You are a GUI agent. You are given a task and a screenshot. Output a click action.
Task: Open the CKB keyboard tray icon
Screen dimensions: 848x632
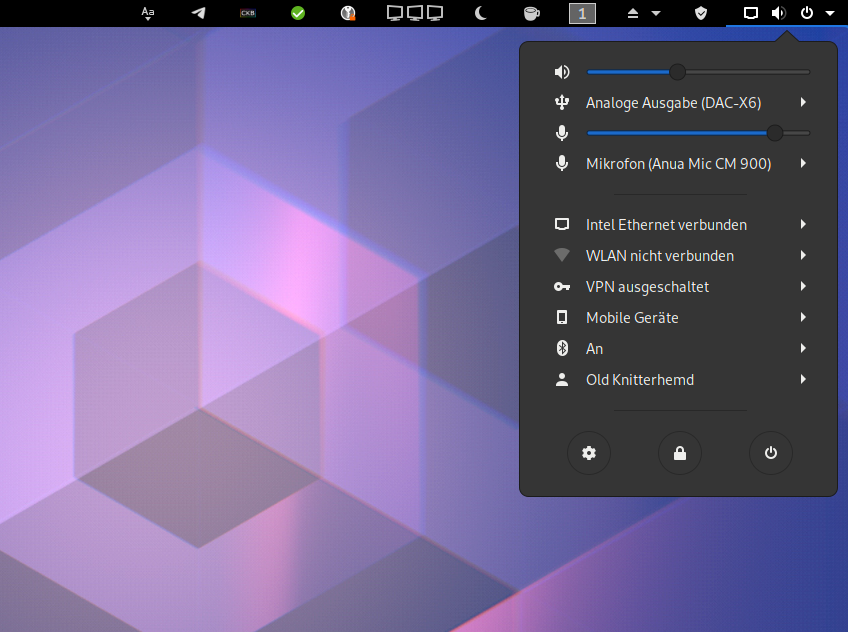click(x=248, y=13)
